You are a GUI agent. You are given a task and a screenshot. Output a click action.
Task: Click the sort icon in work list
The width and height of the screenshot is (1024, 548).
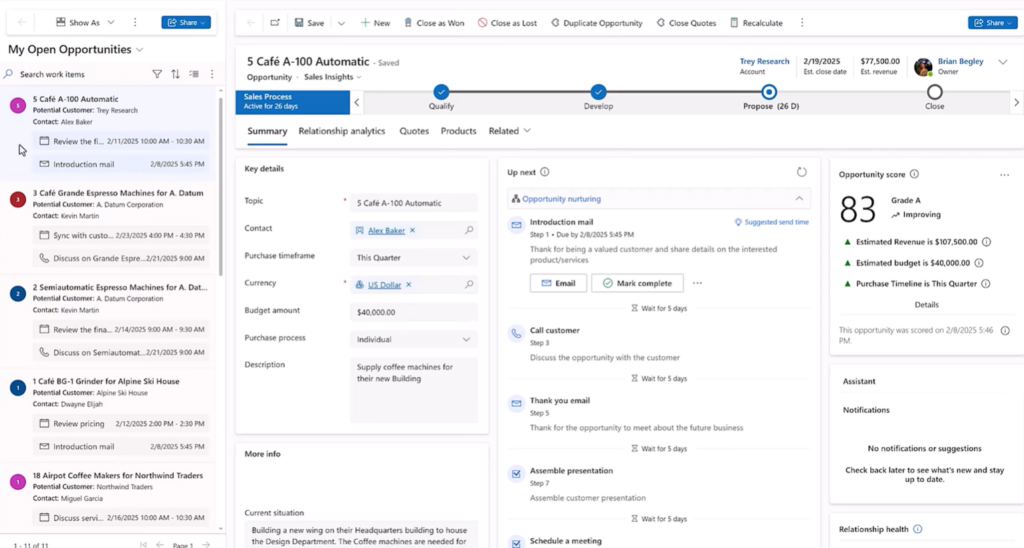[175, 74]
